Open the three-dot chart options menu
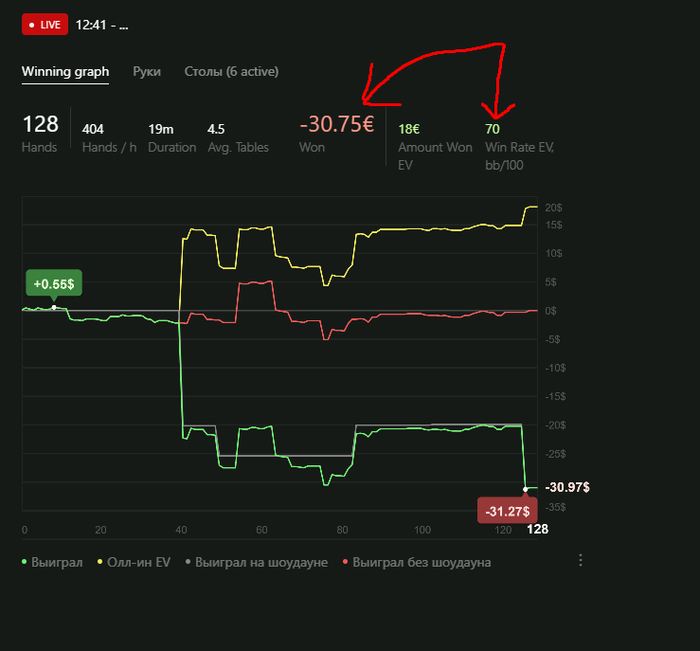Image resolution: width=700 pixels, height=651 pixels. click(x=580, y=560)
